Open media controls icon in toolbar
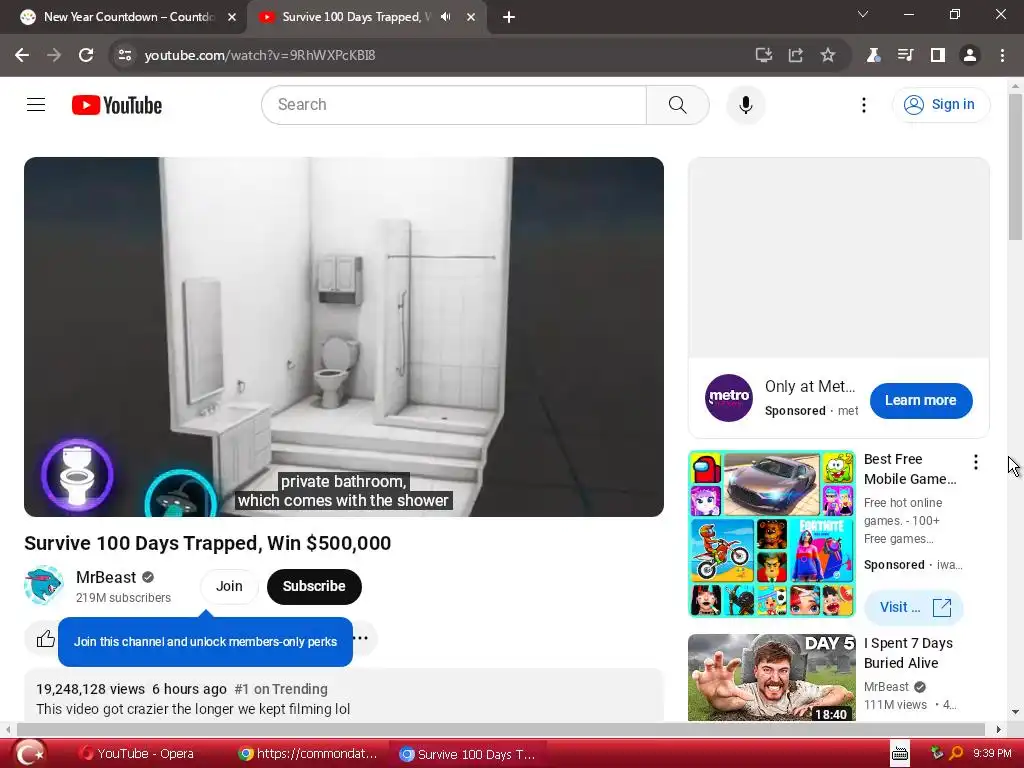 click(x=905, y=56)
